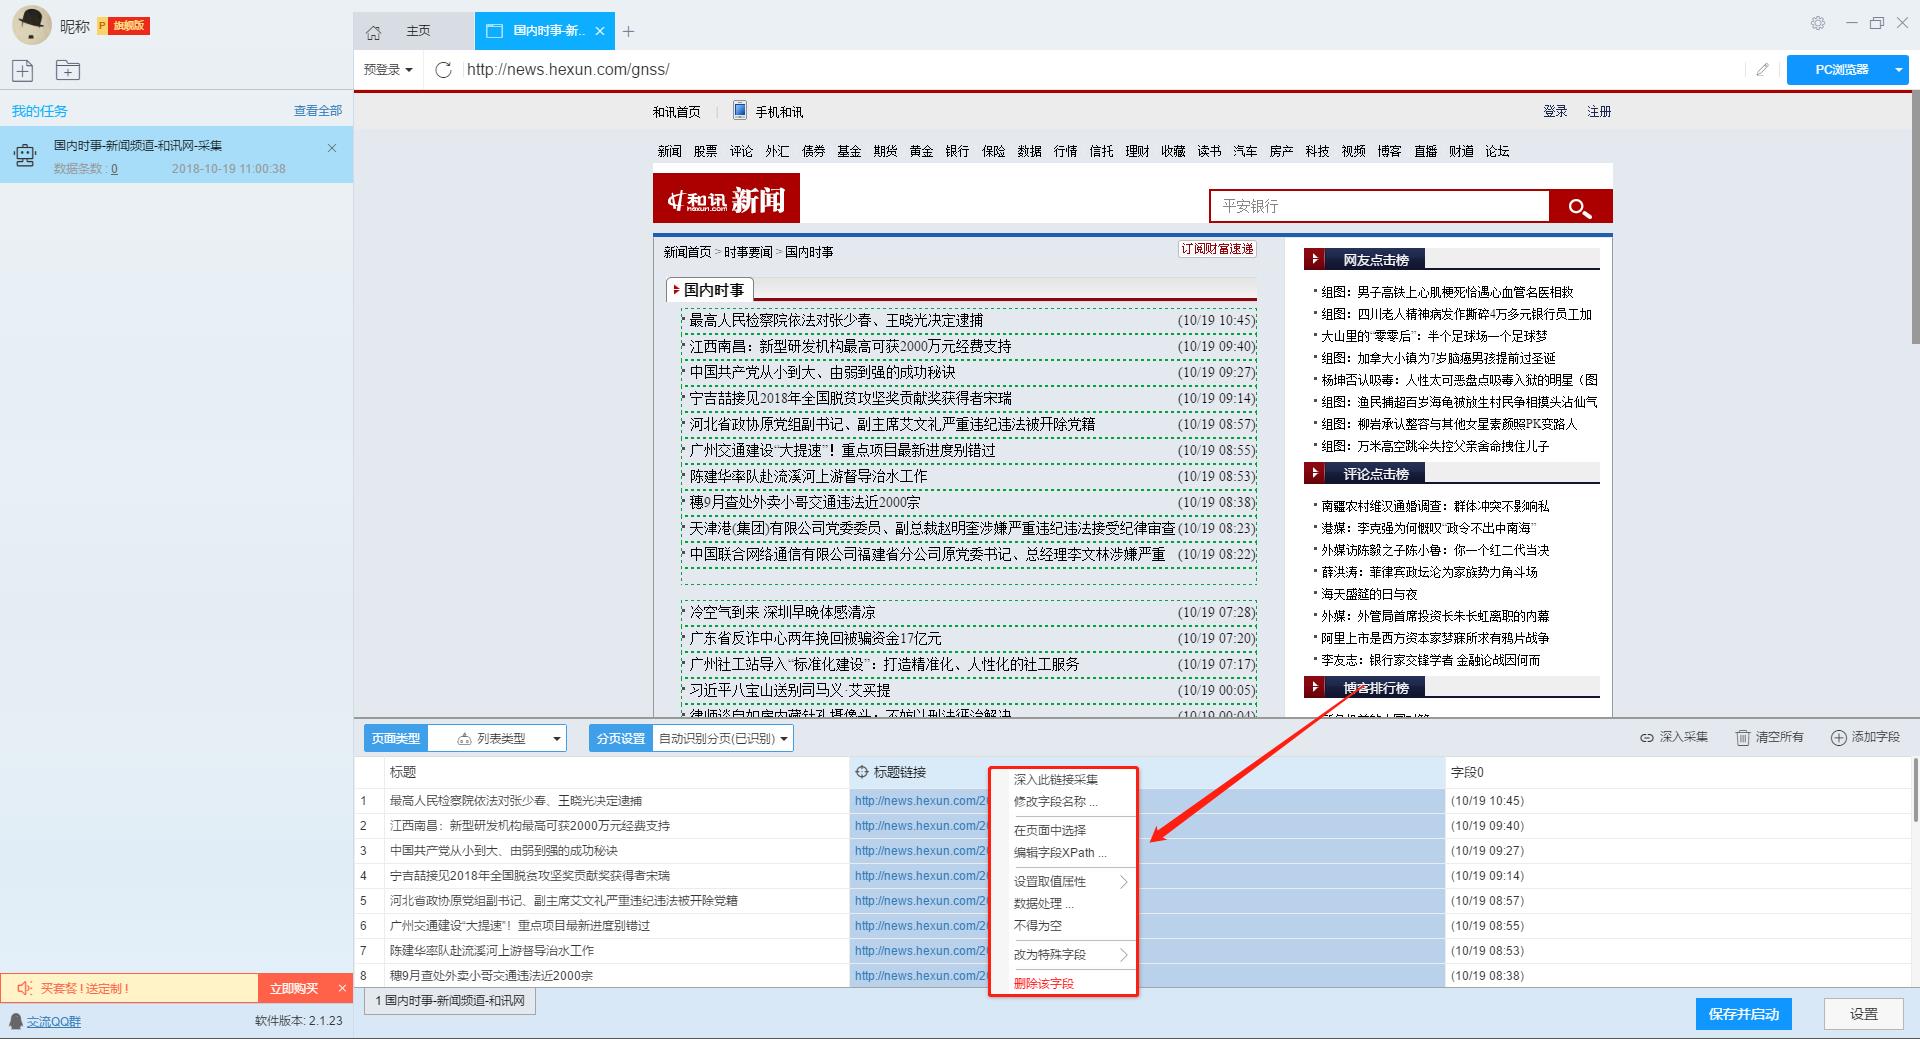Open the 自动识别分页 pagination dropdown
The height and width of the screenshot is (1039, 1920).
[723, 738]
